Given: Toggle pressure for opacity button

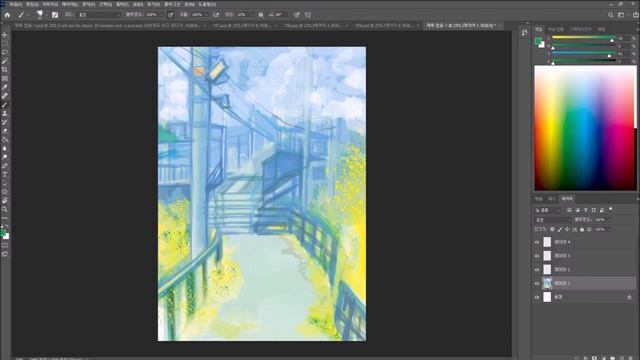Looking at the screenshot, I should (171, 15).
